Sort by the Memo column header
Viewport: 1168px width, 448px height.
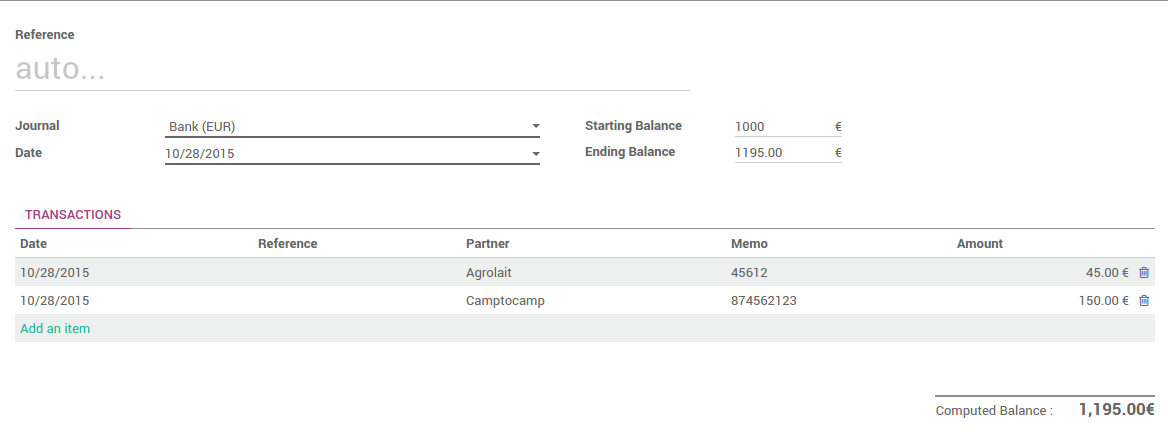tap(749, 244)
